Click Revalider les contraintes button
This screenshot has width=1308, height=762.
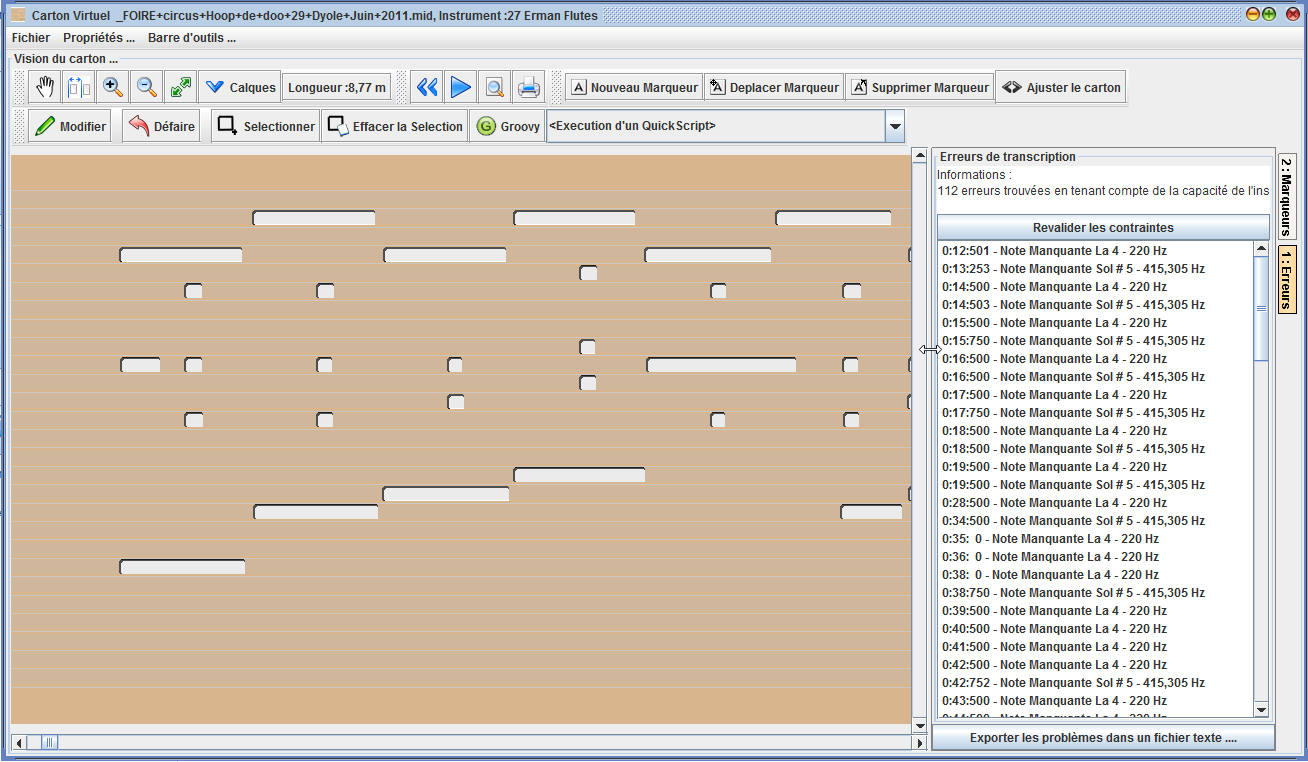click(x=1102, y=227)
